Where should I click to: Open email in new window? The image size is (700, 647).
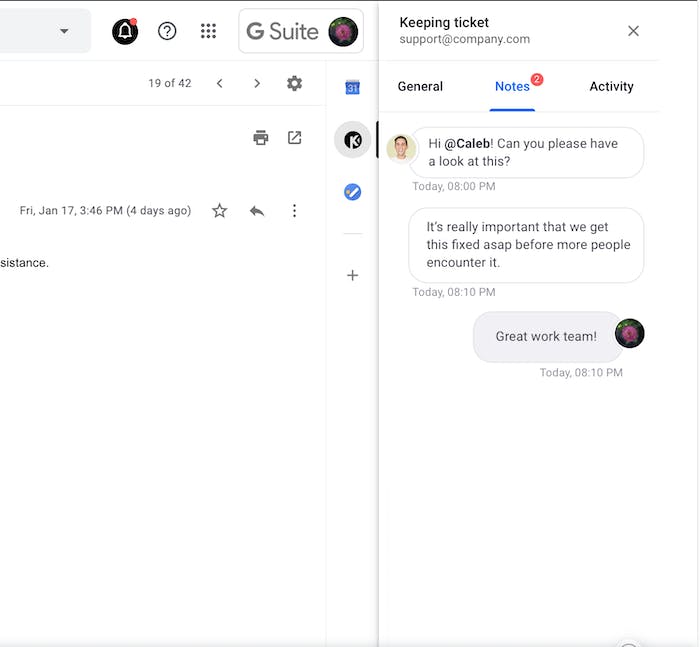coord(295,138)
